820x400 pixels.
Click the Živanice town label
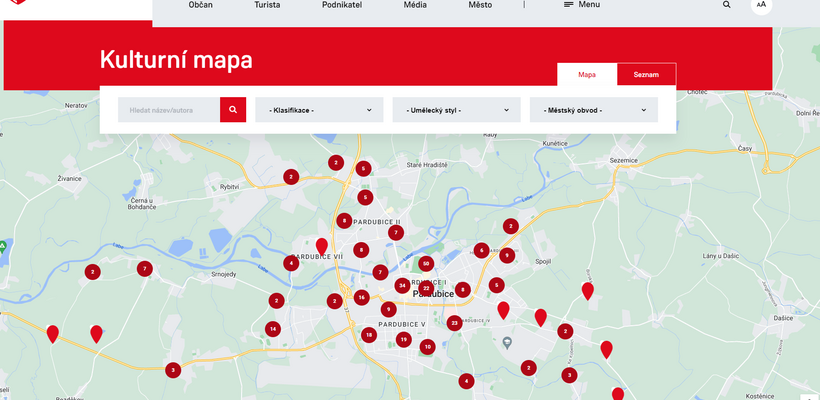(x=70, y=179)
